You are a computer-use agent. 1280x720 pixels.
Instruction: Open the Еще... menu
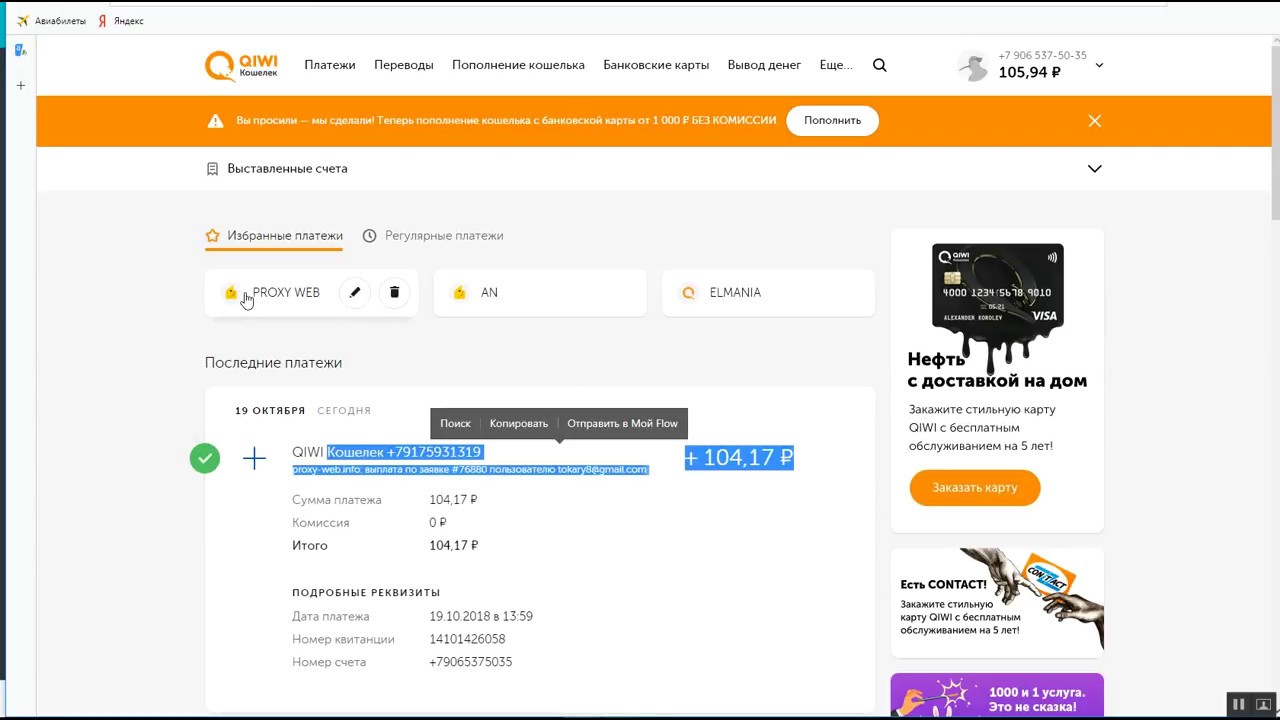coord(836,65)
